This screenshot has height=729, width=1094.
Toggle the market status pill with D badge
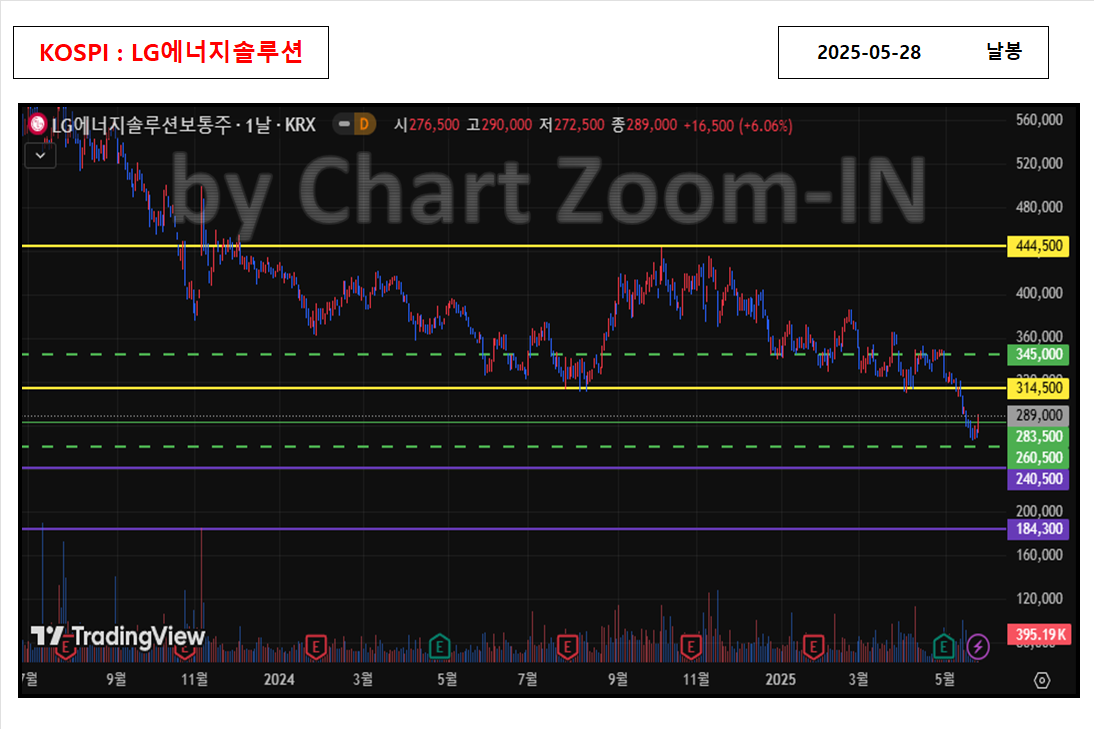[x=354, y=124]
